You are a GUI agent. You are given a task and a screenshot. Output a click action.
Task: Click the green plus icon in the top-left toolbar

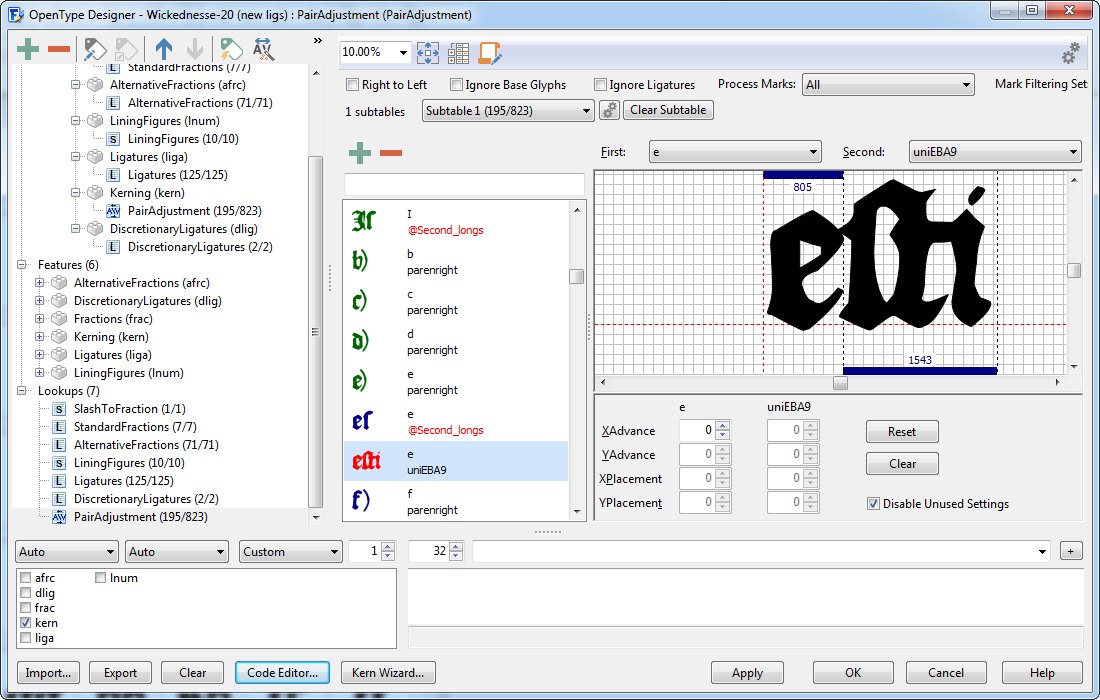[x=28, y=49]
